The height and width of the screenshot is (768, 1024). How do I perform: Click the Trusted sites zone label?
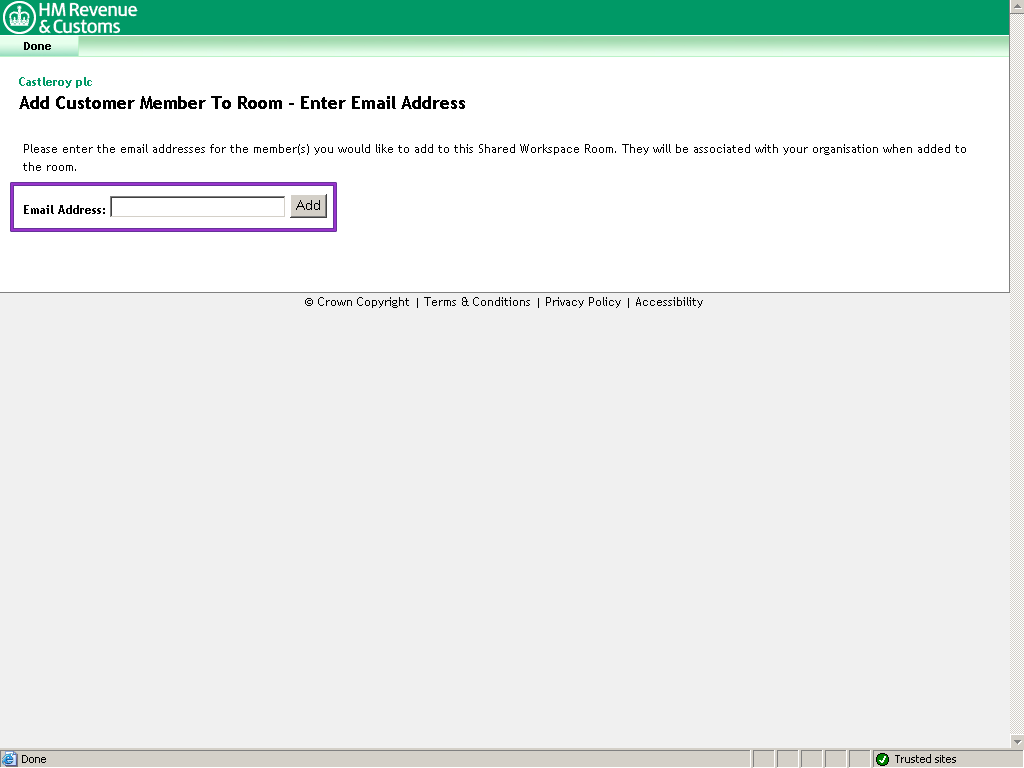925,759
